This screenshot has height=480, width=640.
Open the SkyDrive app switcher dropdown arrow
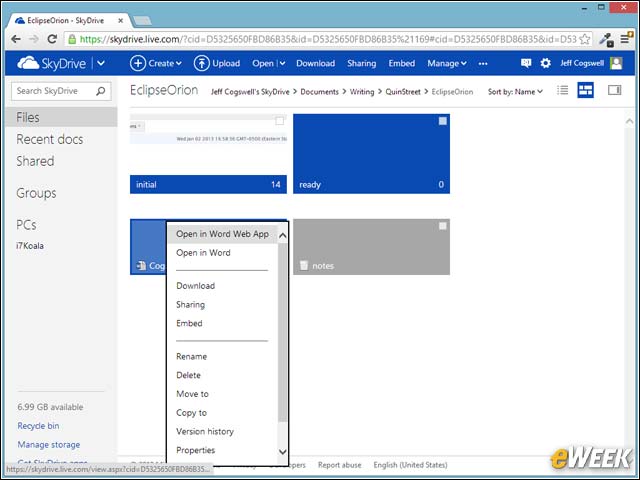pos(101,63)
